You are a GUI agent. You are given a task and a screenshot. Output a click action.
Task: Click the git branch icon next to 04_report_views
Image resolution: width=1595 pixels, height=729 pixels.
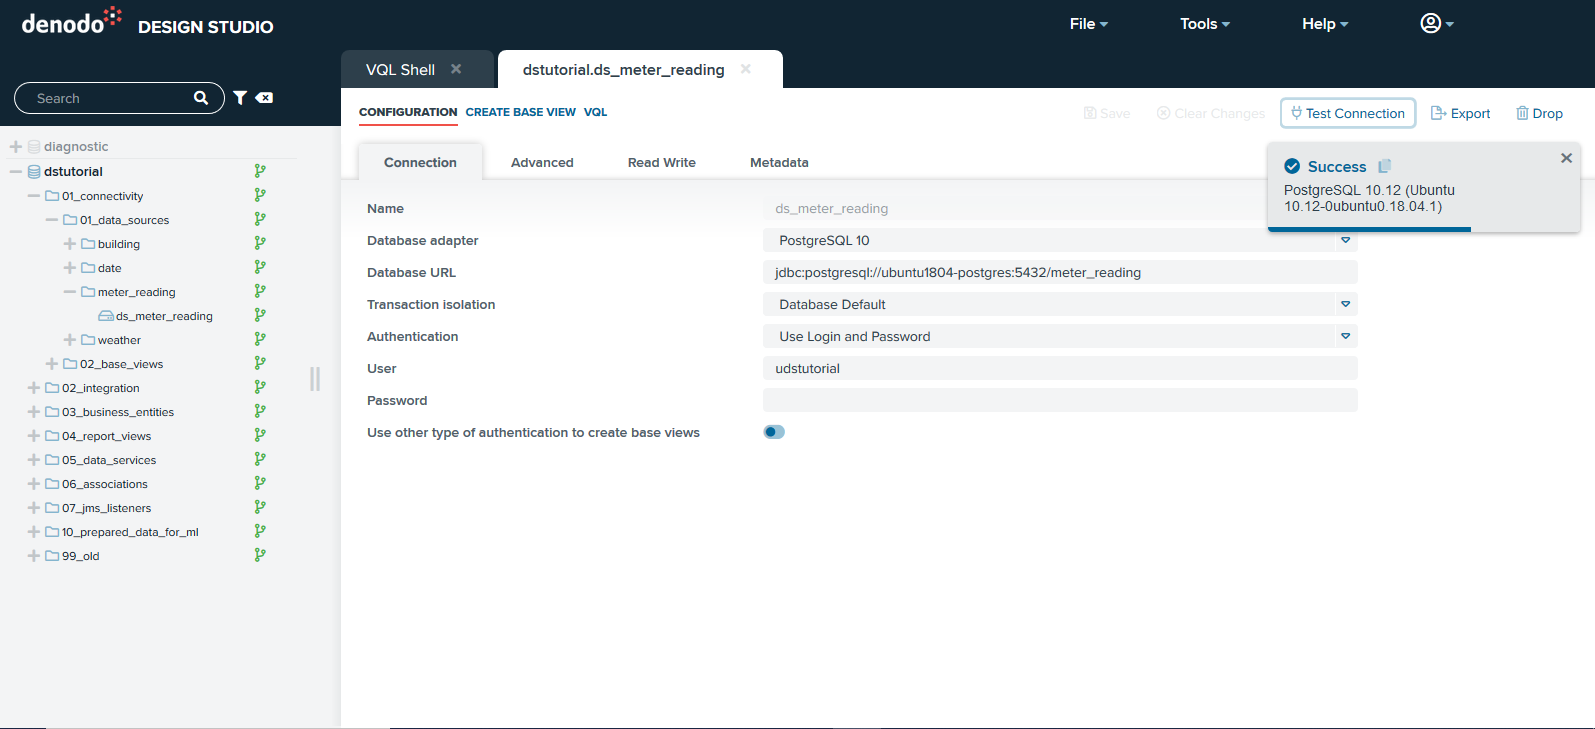tap(260, 435)
